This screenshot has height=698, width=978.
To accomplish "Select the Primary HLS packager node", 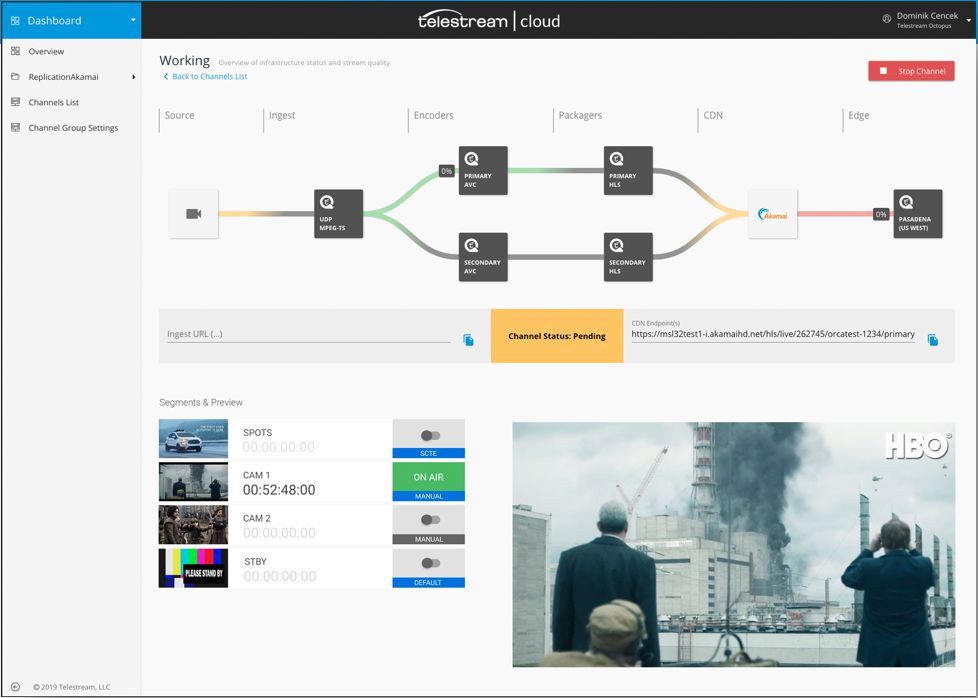I will tap(628, 170).
